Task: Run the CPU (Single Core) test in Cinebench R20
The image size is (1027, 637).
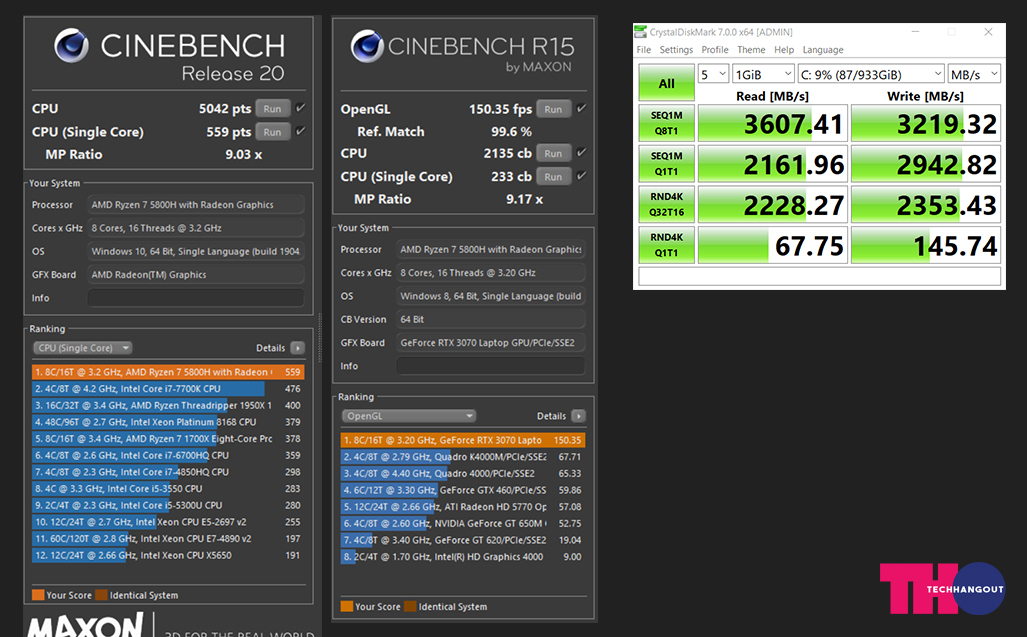Action: click(272, 132)
